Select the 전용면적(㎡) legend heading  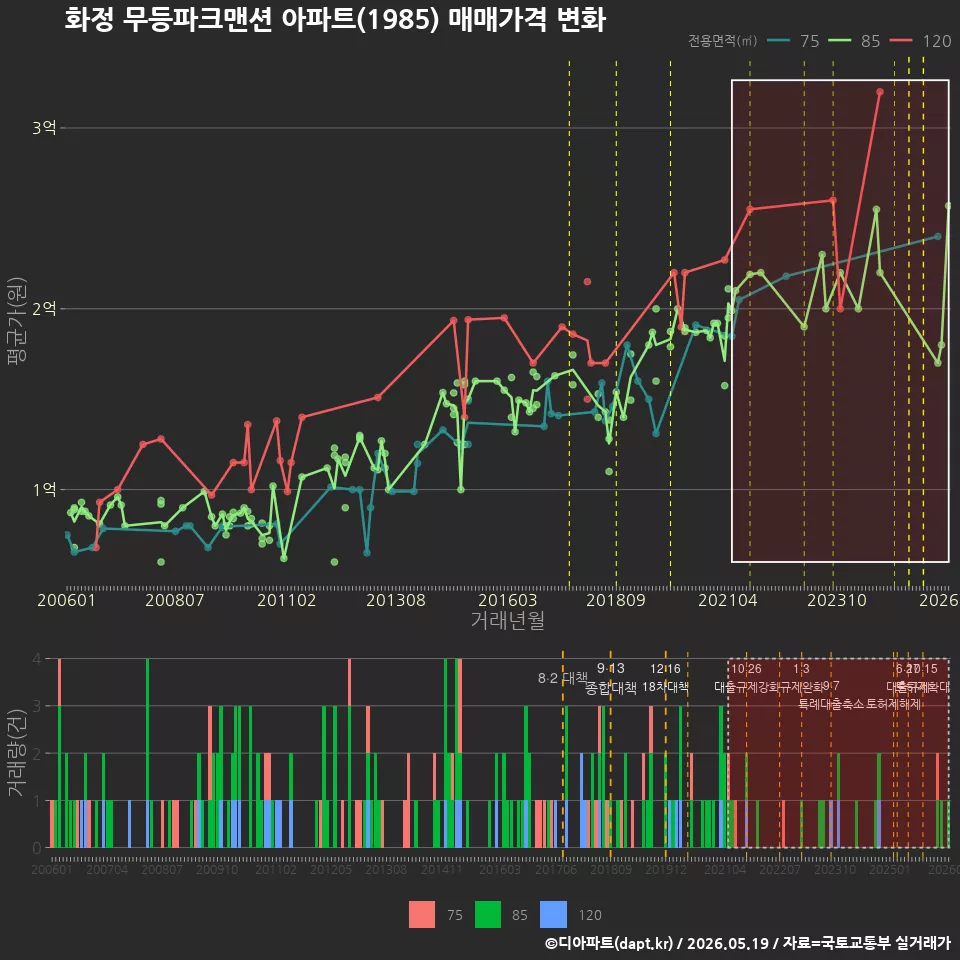[722, 41]
